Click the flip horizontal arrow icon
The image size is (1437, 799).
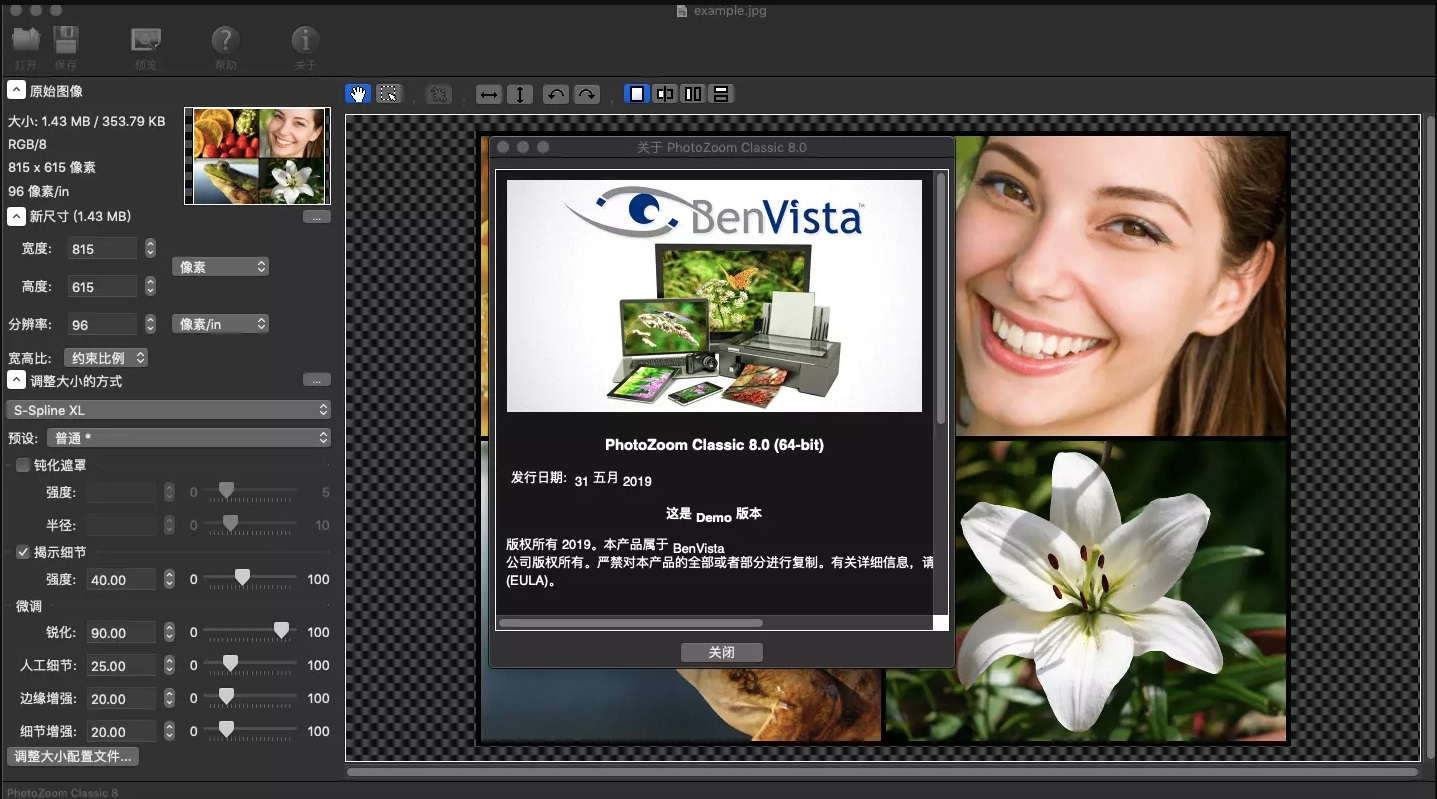488,93
